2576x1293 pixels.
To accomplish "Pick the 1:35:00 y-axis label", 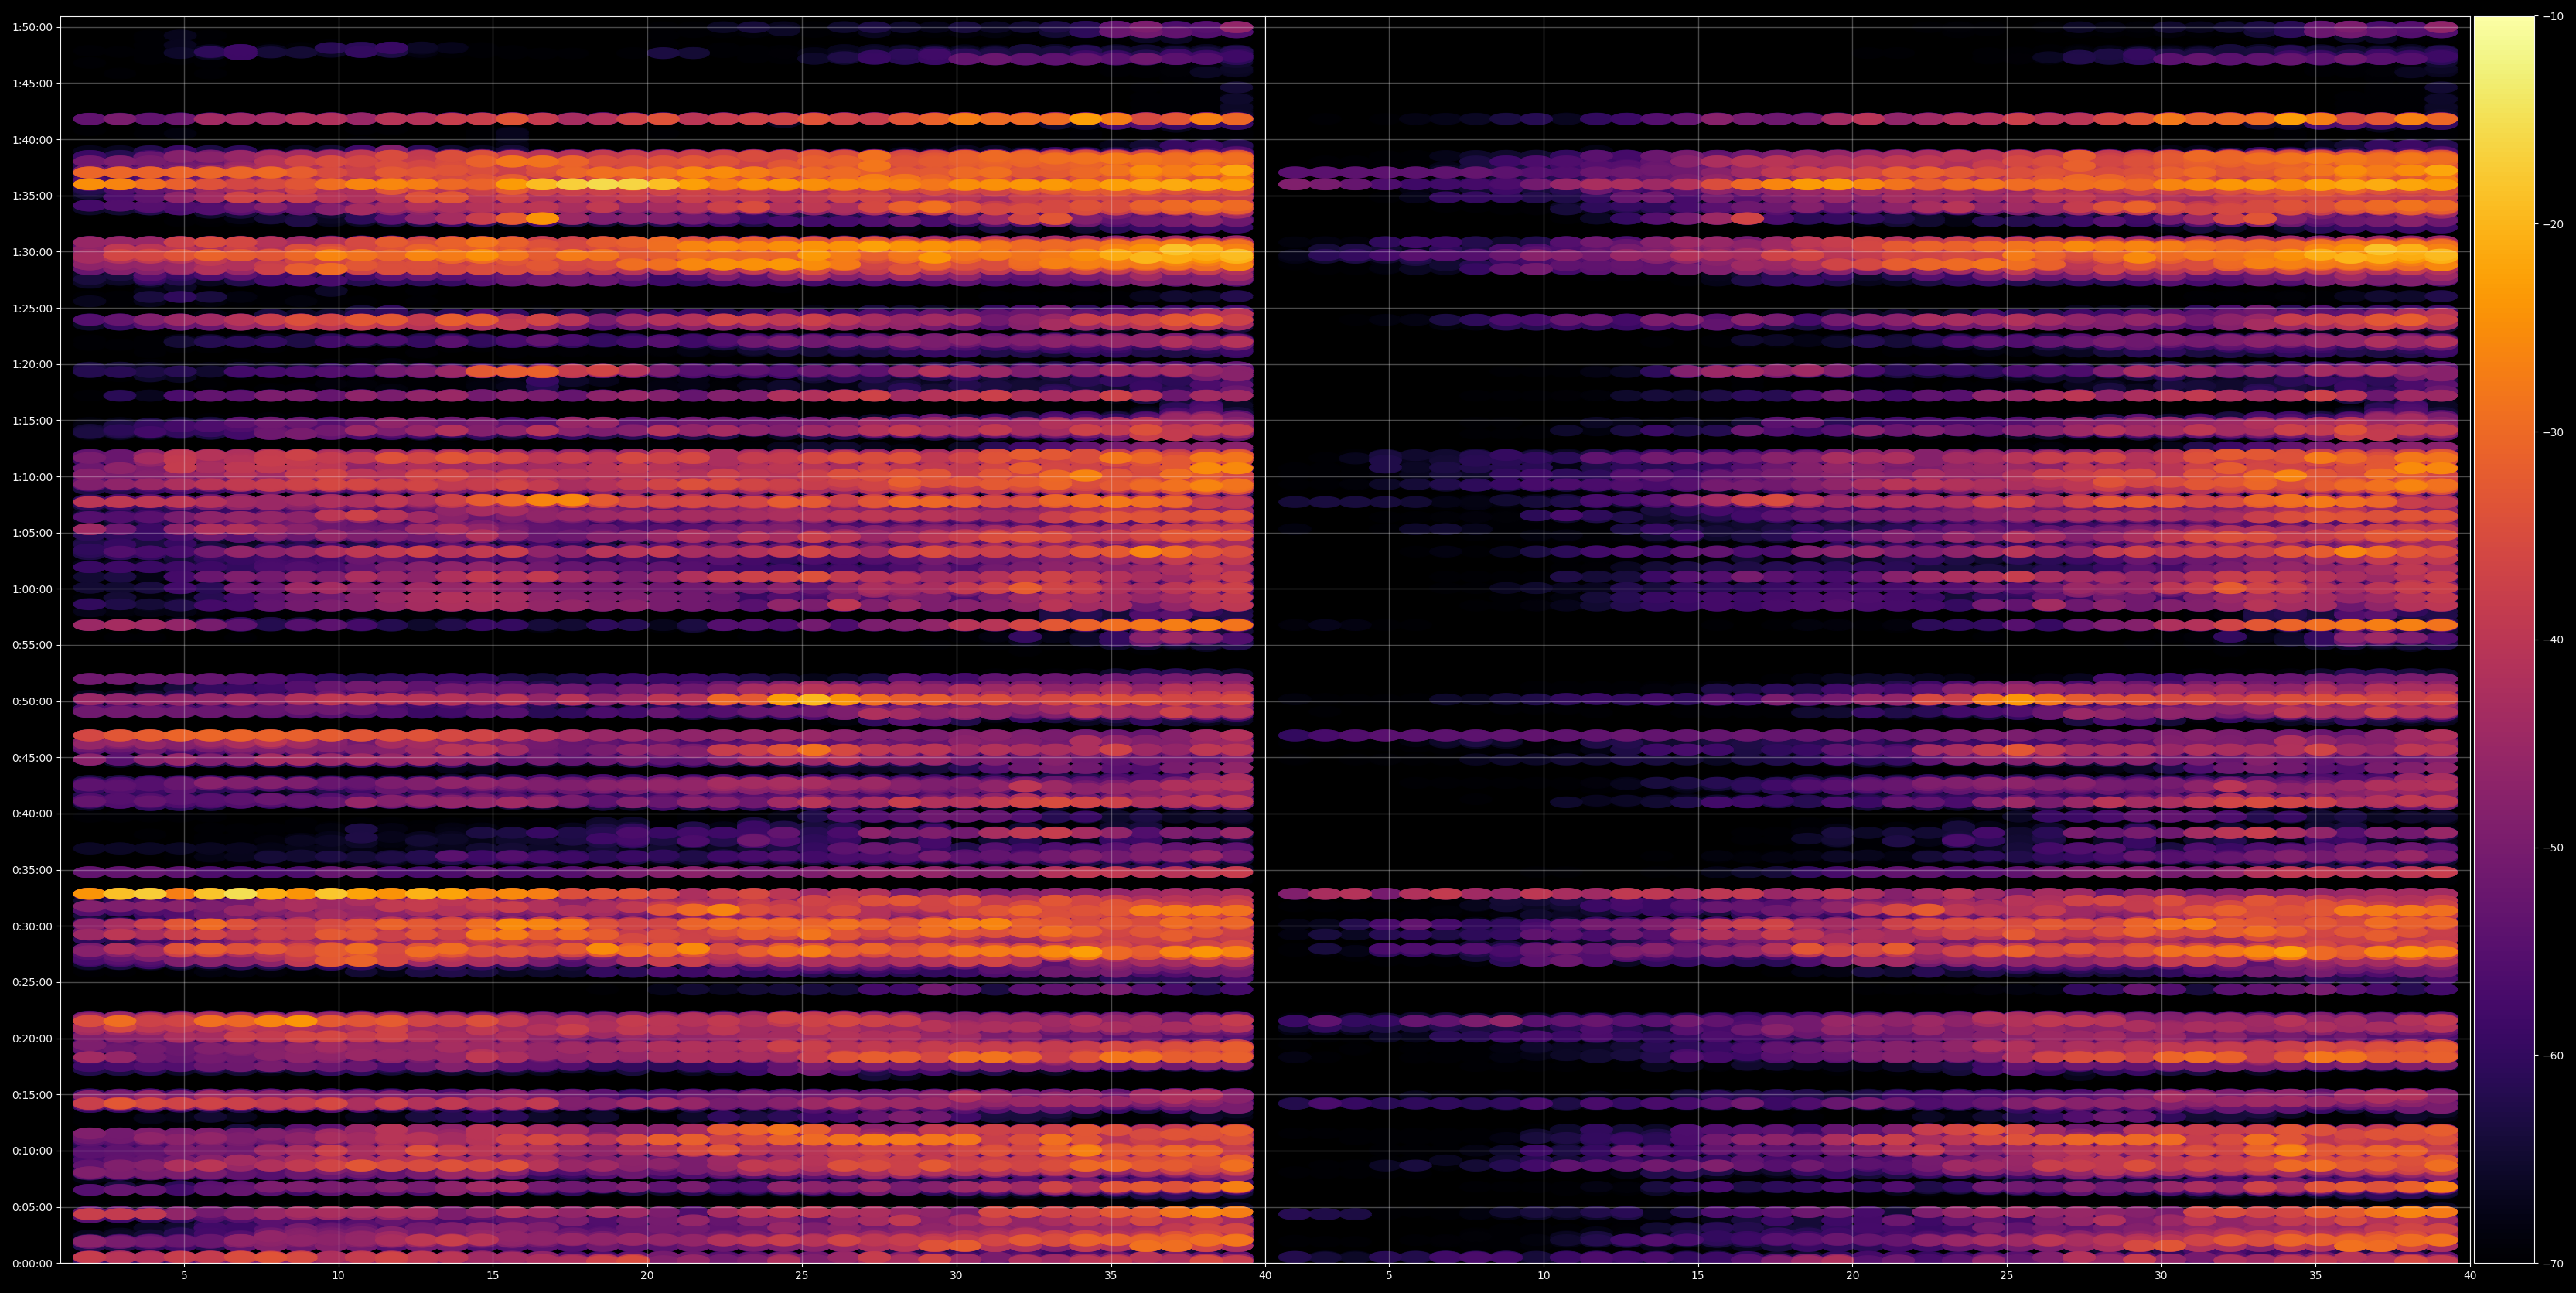I will coord(32,196).
